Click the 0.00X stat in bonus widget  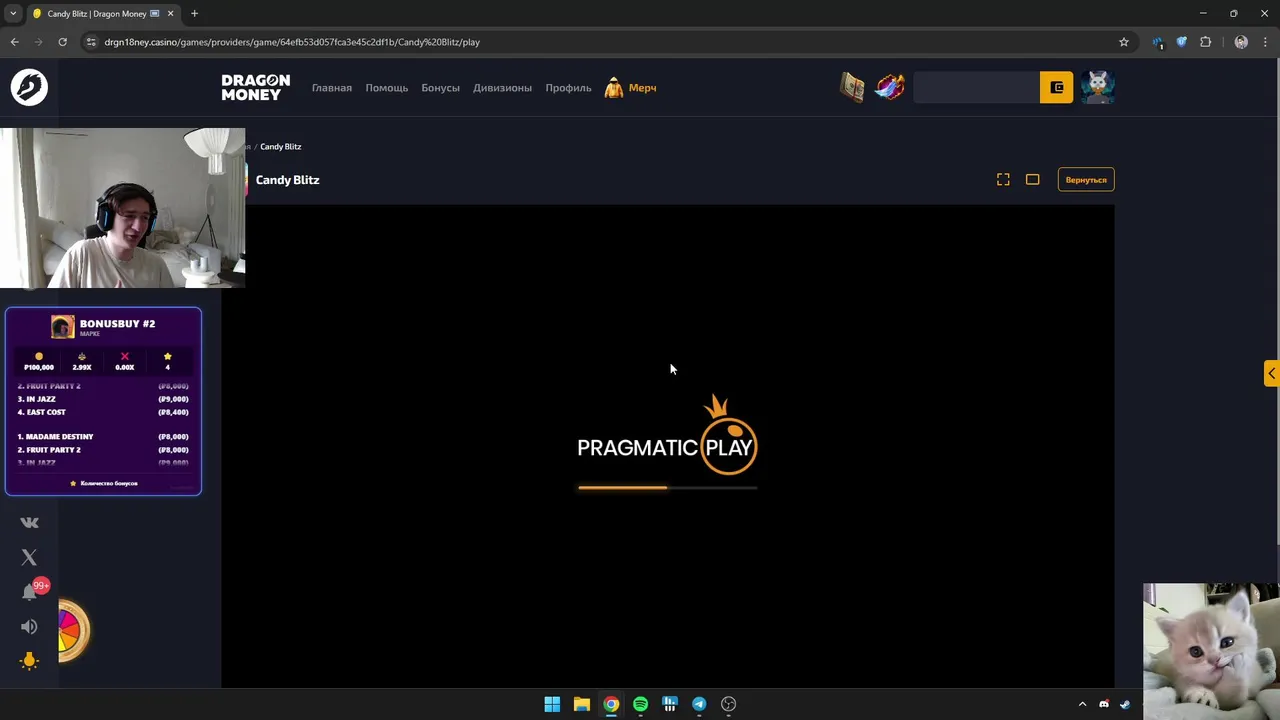[x=124, y=362]
